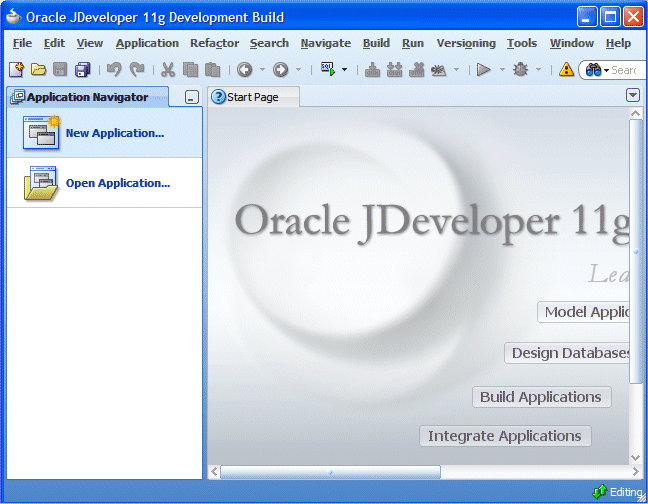Click the Build Applications button

click(541, 397)
